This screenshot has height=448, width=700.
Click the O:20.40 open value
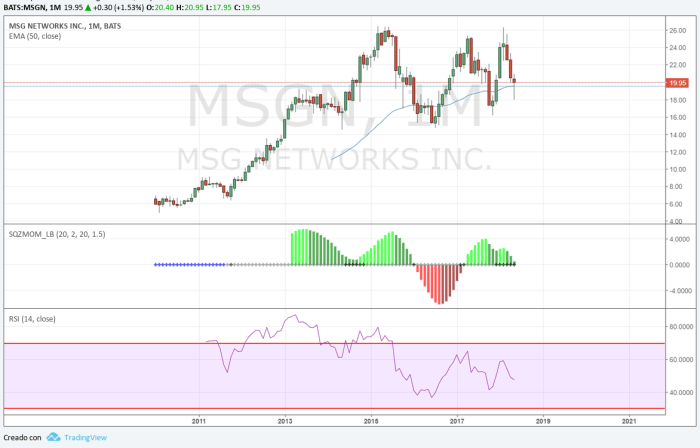[x=160, y=7]
